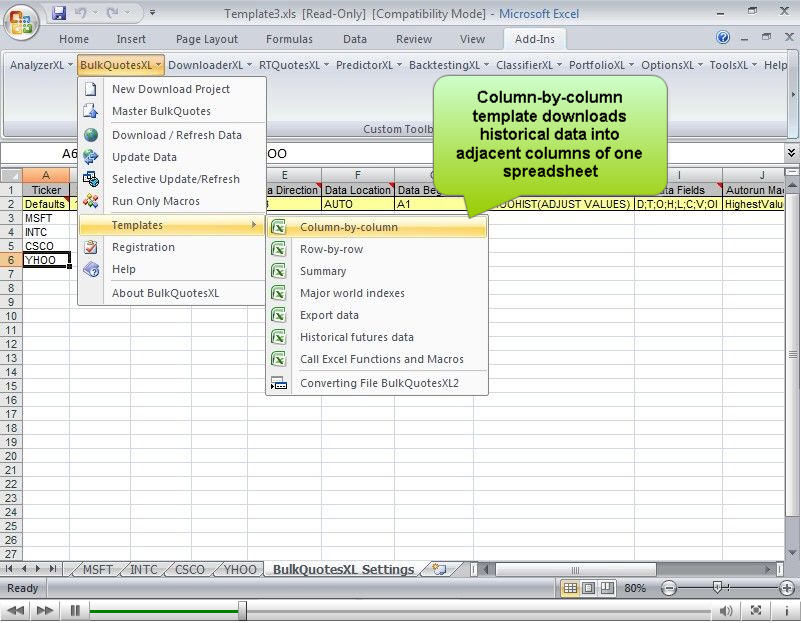Customize Quick Access Toolbar dropdown arrow

coord(152,13)
